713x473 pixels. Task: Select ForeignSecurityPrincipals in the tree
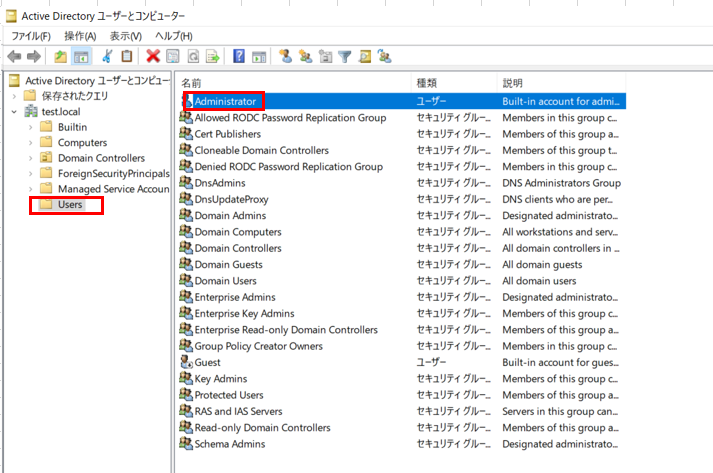[x=114, y=174]
